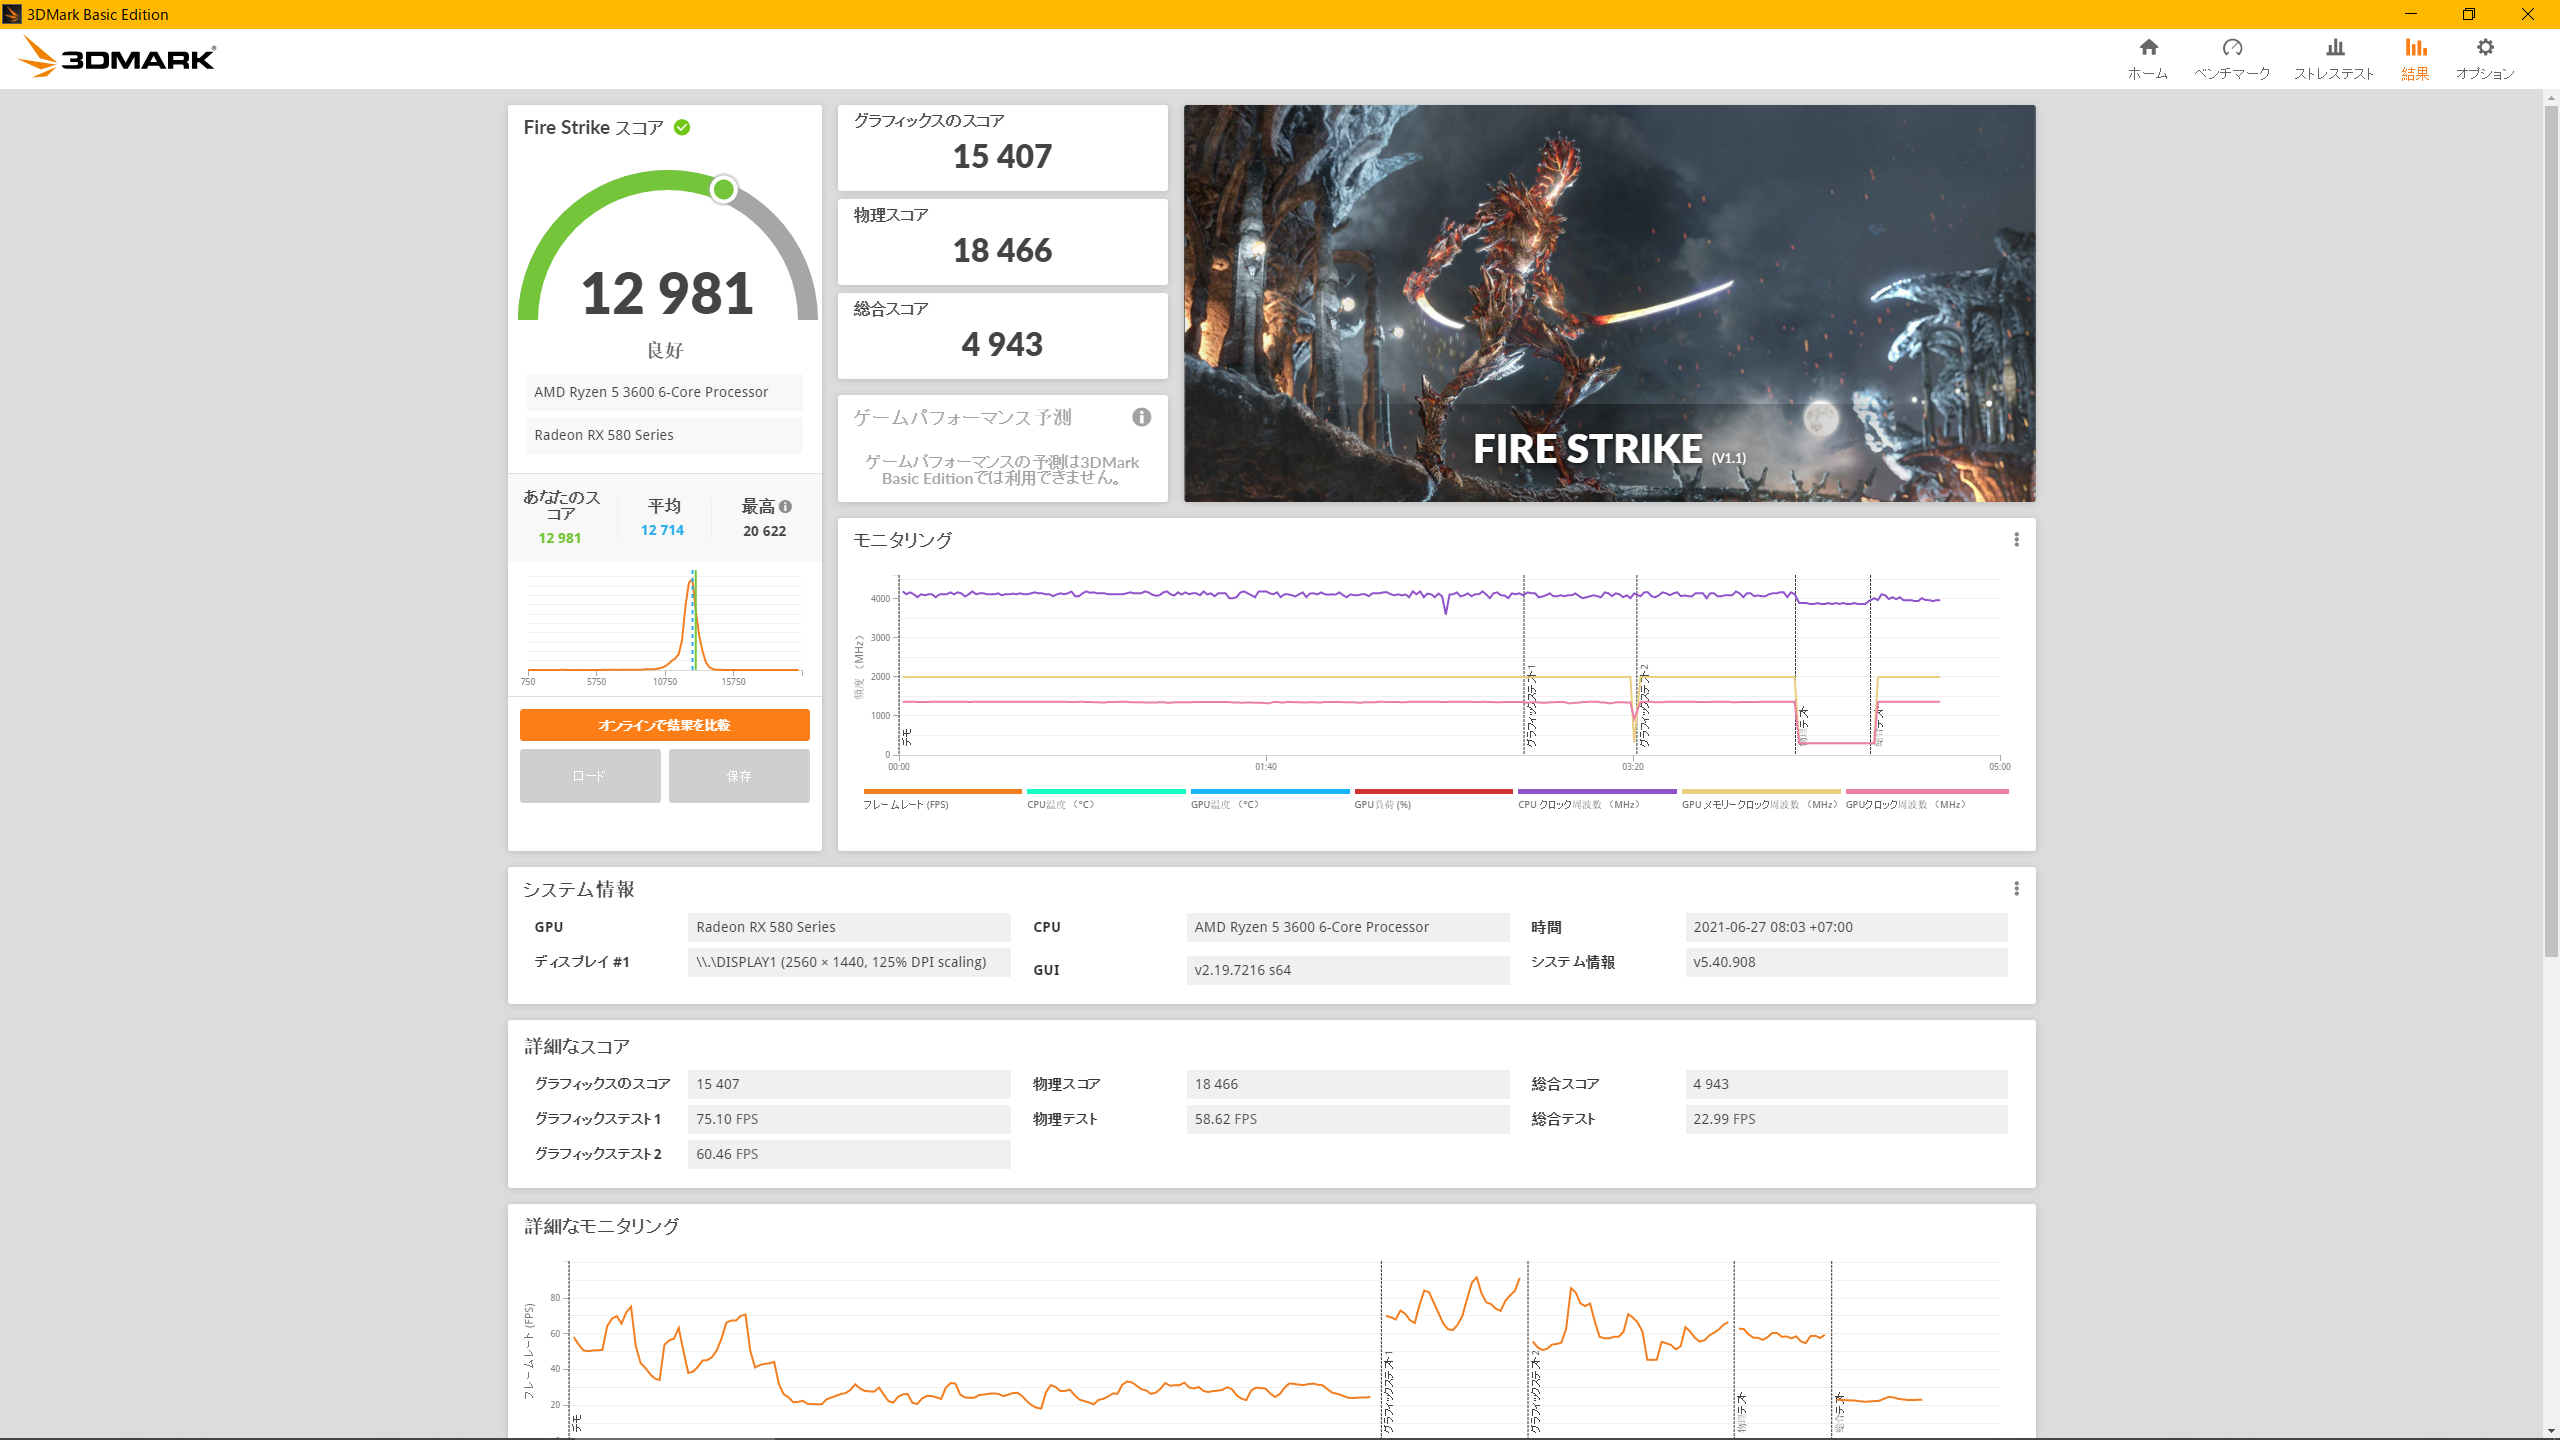
Task: Click graphics test 2 value 60.46 FPS
Action: tap(849, 1154)
